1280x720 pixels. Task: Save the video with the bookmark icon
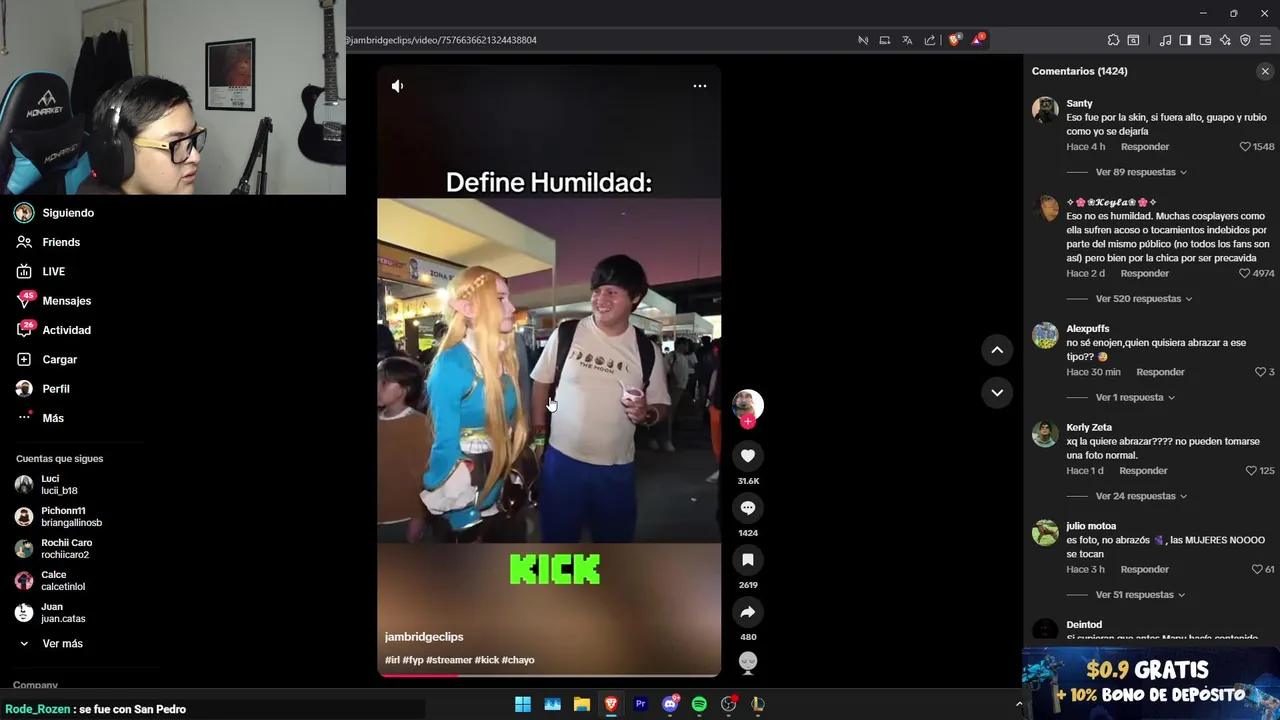(x=748, y=560)
